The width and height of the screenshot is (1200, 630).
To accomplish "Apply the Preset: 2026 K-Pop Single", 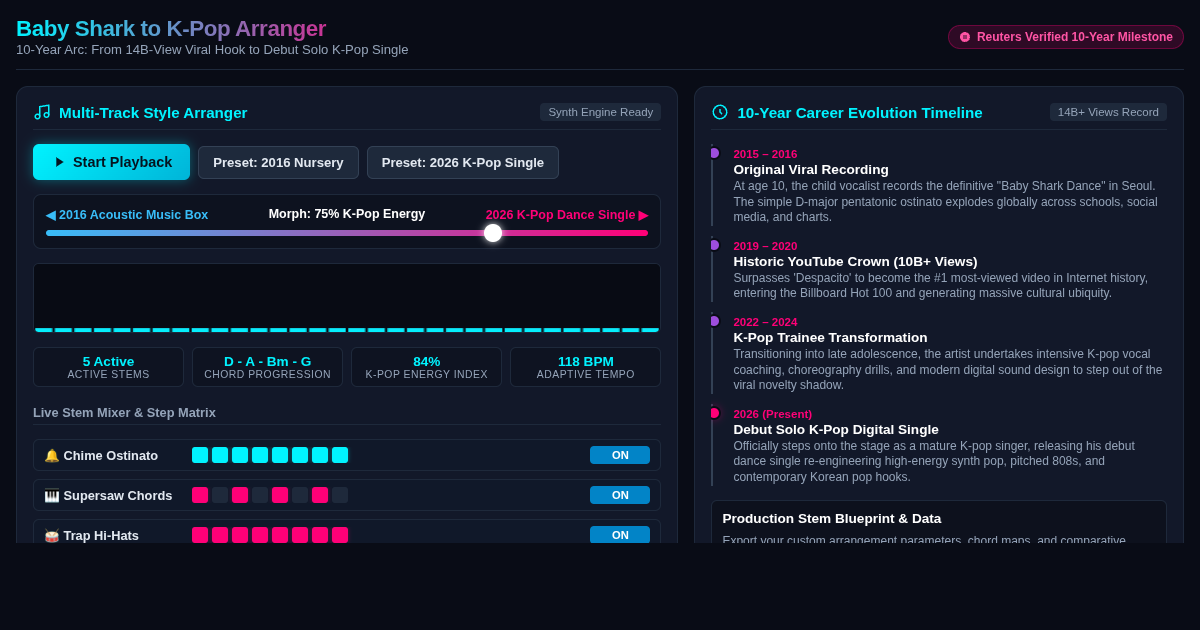I will click(463, 162).
